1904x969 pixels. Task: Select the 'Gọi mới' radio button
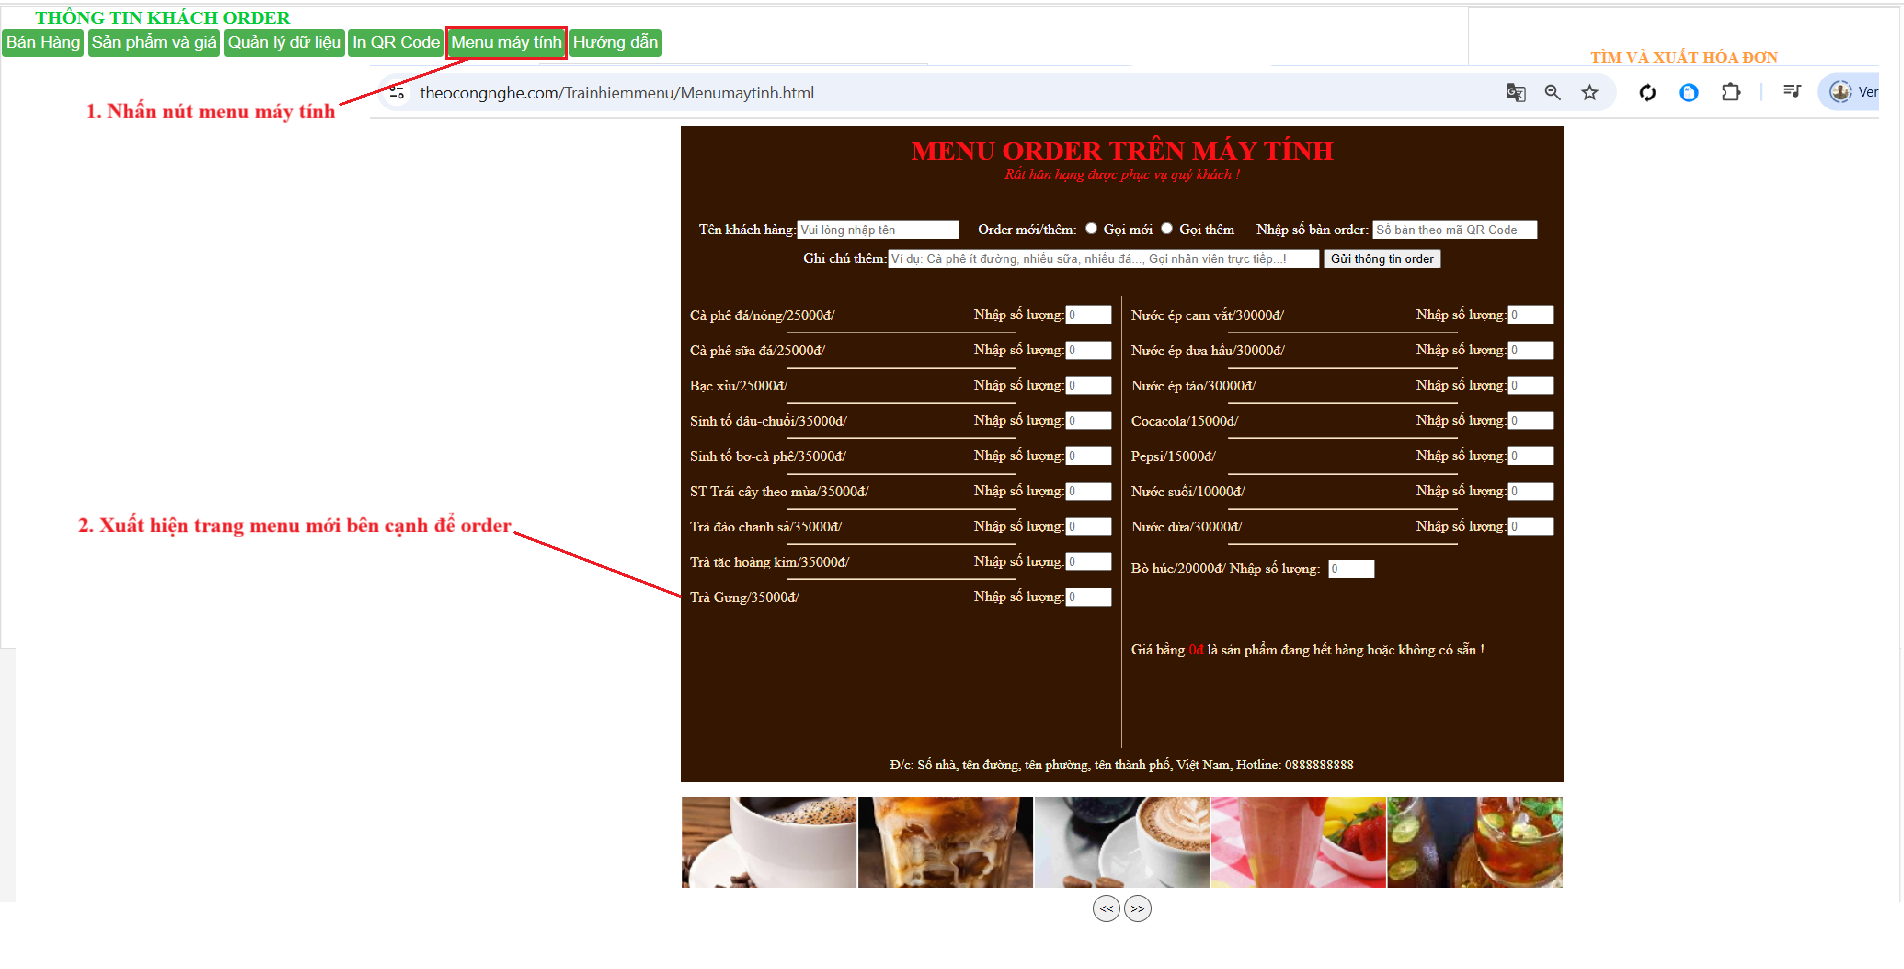point(1091,229)
